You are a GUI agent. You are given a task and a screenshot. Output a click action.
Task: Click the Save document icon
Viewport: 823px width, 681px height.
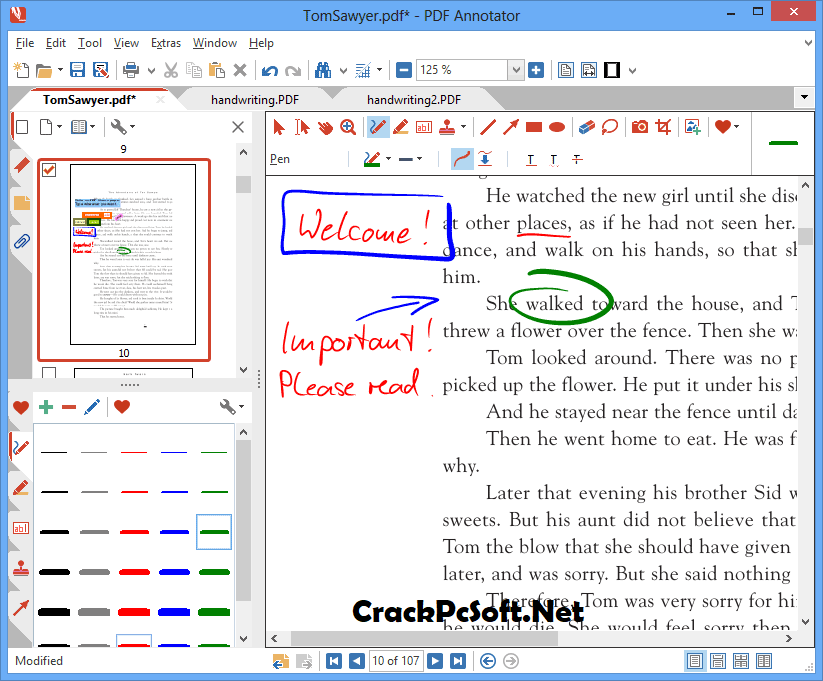tap(78, 70)
